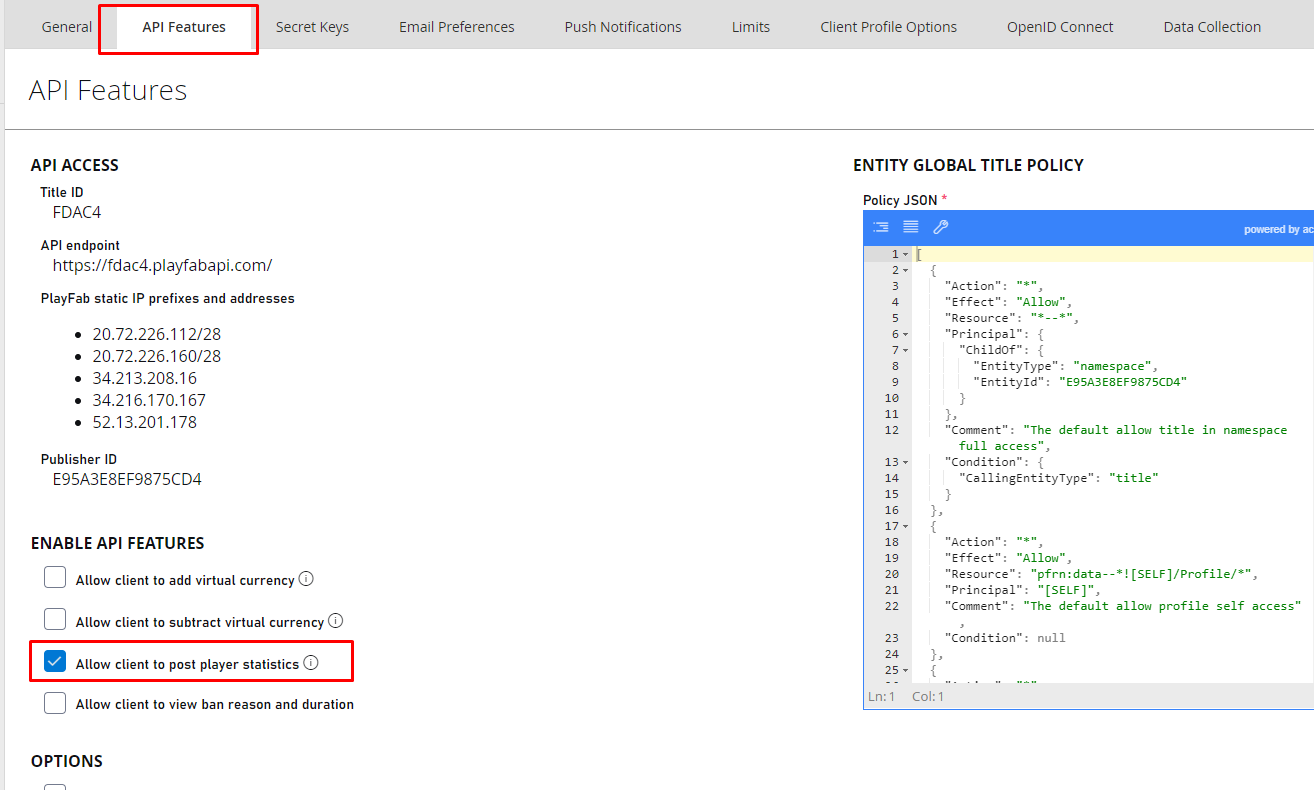The image size is (1314, 790).
Task: Click the "CallingEntityType": "title" line 14
Action: click(1058, 478)
